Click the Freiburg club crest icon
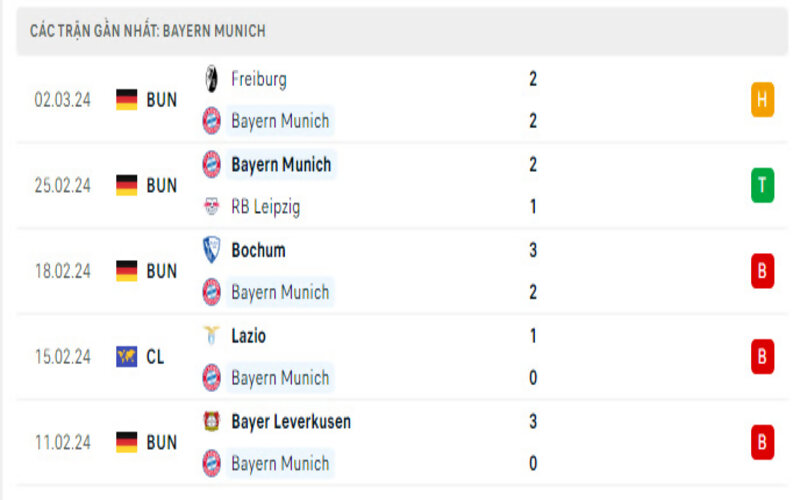This screenshot has height=500, width=800. 211,78
